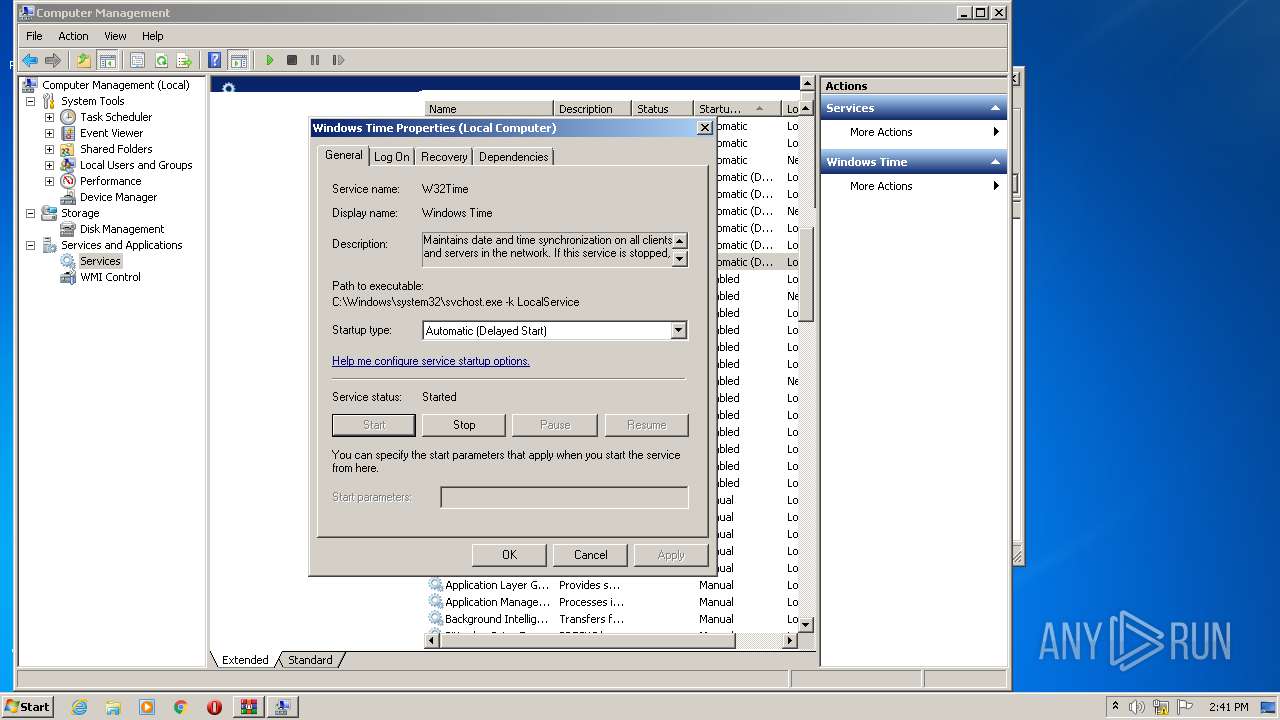Toggle Show/Hide Console Tree toolbar icon

coord(107,60)
